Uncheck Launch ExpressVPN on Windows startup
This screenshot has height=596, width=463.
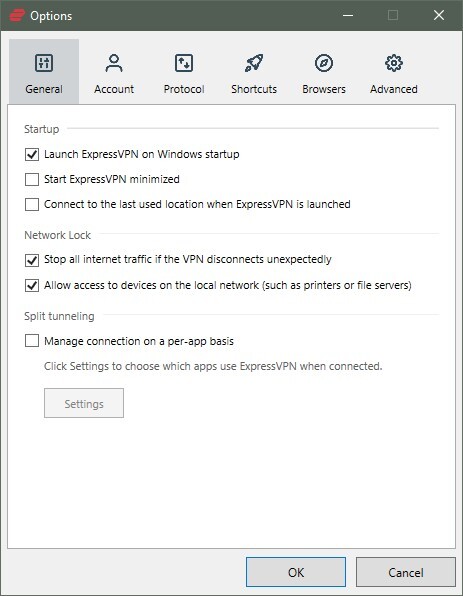click(x=32, y=154)
